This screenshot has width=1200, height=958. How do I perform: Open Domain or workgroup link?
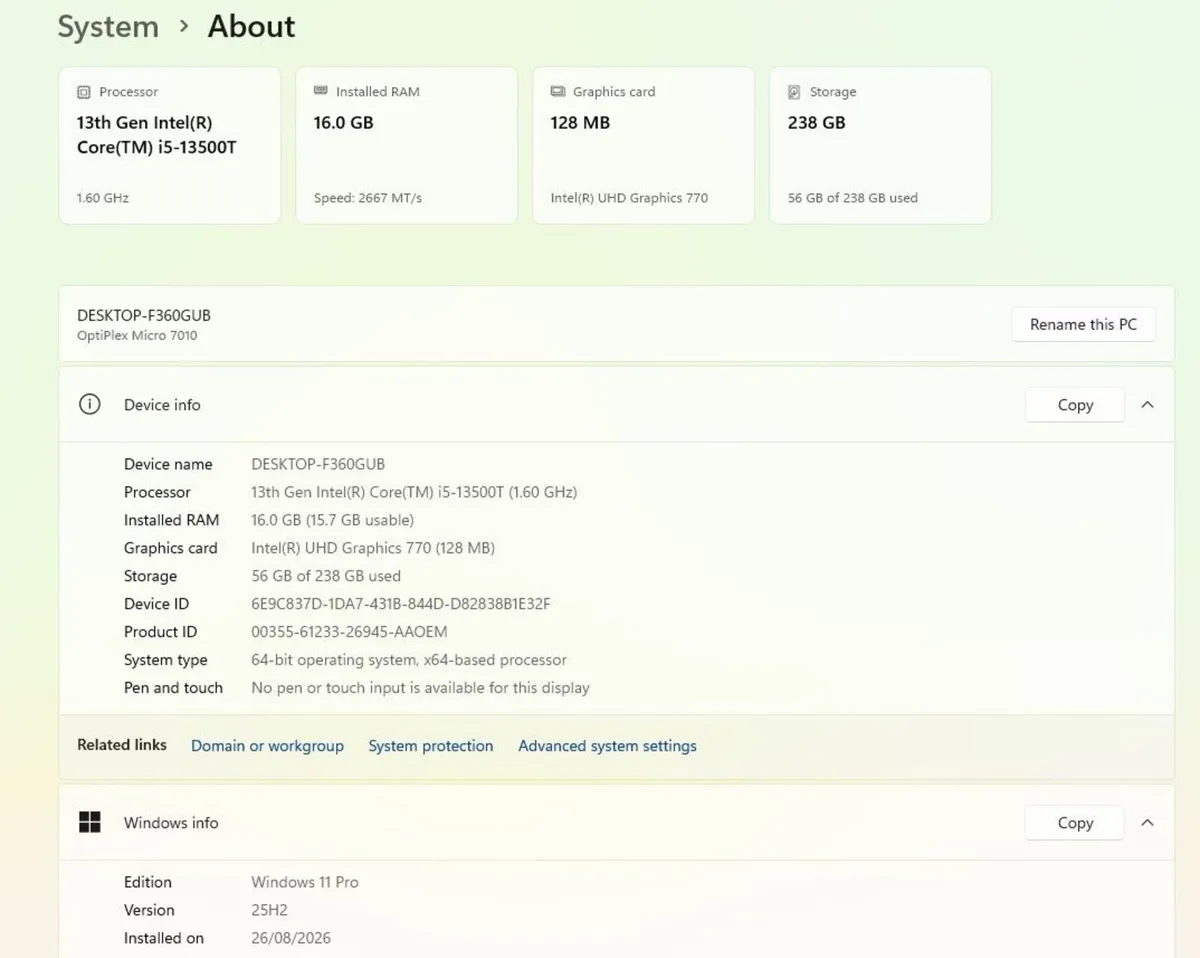[x=267, y=746]
